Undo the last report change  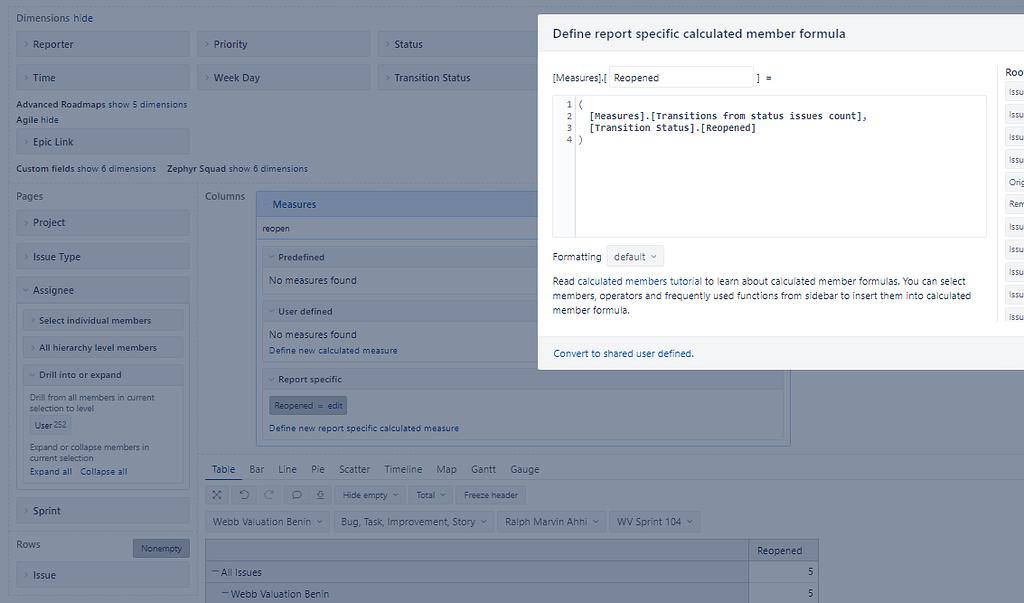coord(243,494)
